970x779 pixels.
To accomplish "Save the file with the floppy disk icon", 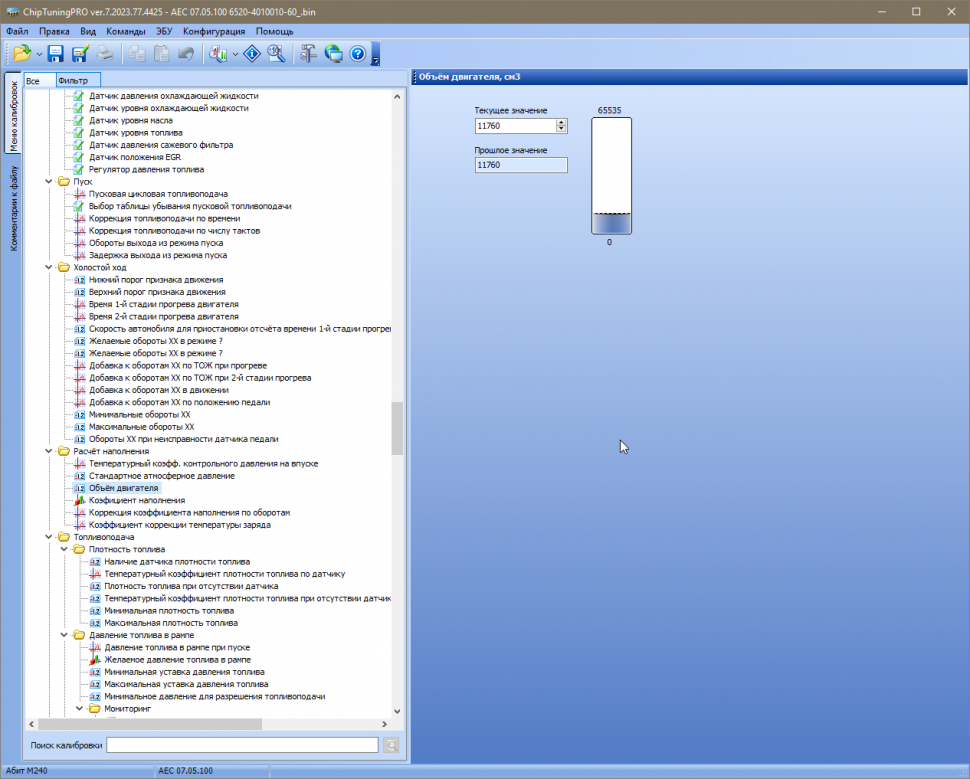I will pyautogui.click(x=56, y=54).
